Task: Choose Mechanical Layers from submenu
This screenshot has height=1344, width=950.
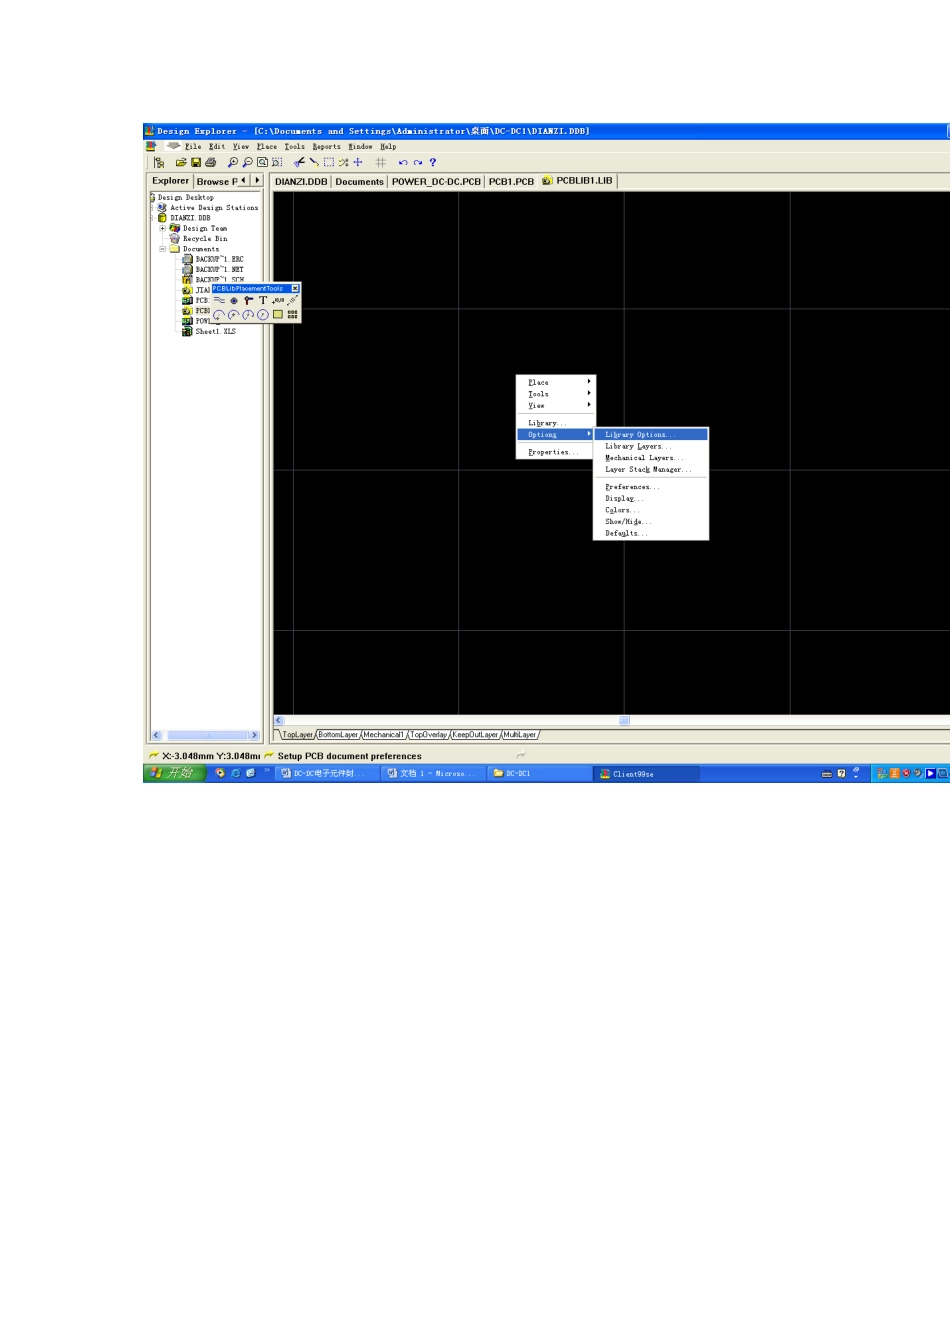Action: click(x=651, y=458)
